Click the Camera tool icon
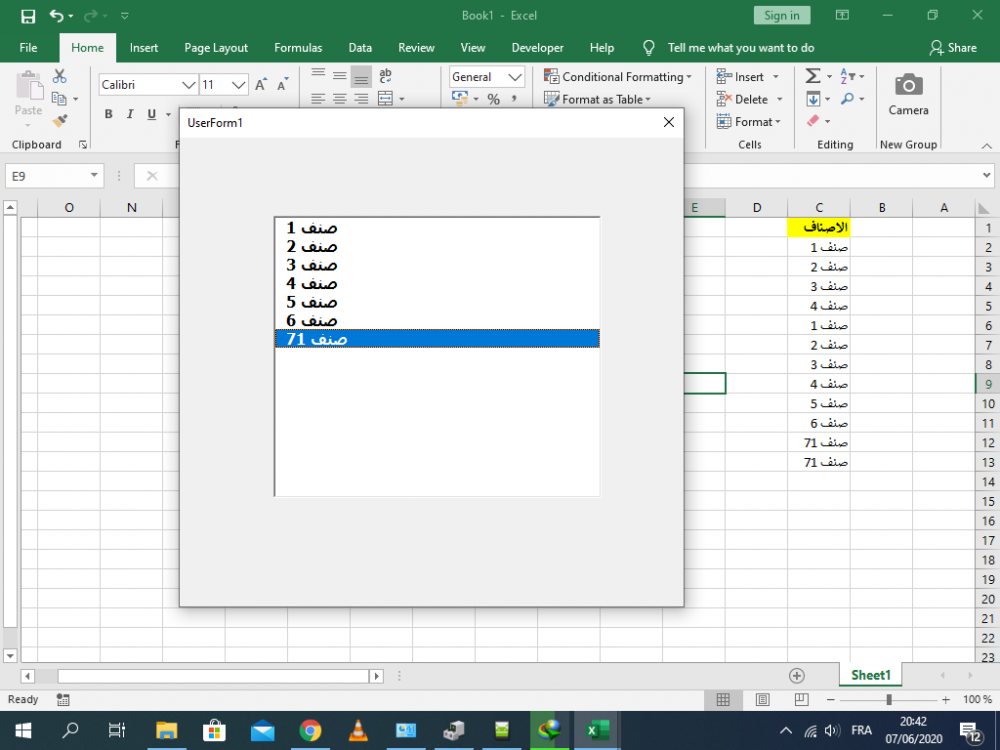This screenshot has width=1000, height=750. click(908, 86)
